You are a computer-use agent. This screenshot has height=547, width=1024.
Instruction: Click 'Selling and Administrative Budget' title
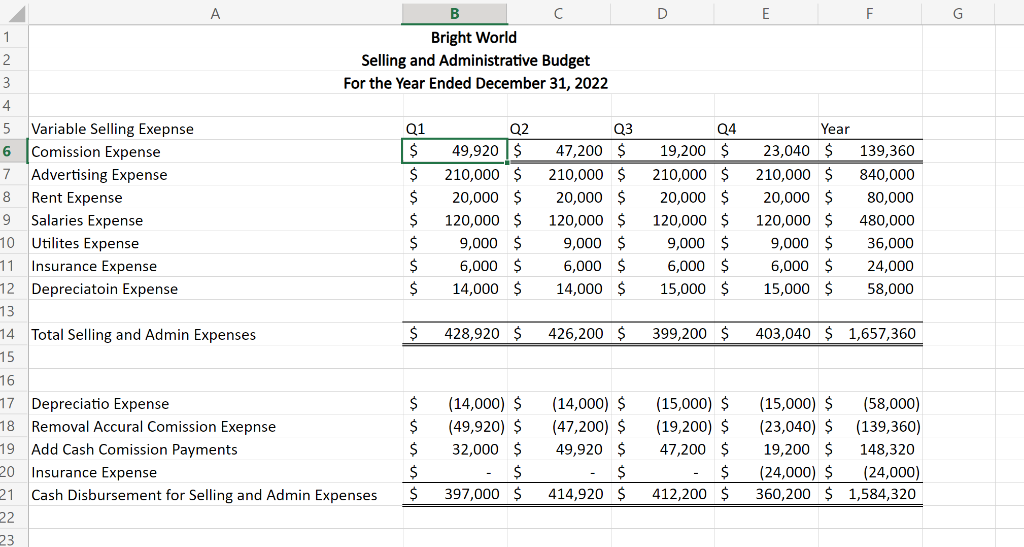(x=475, y=60)
